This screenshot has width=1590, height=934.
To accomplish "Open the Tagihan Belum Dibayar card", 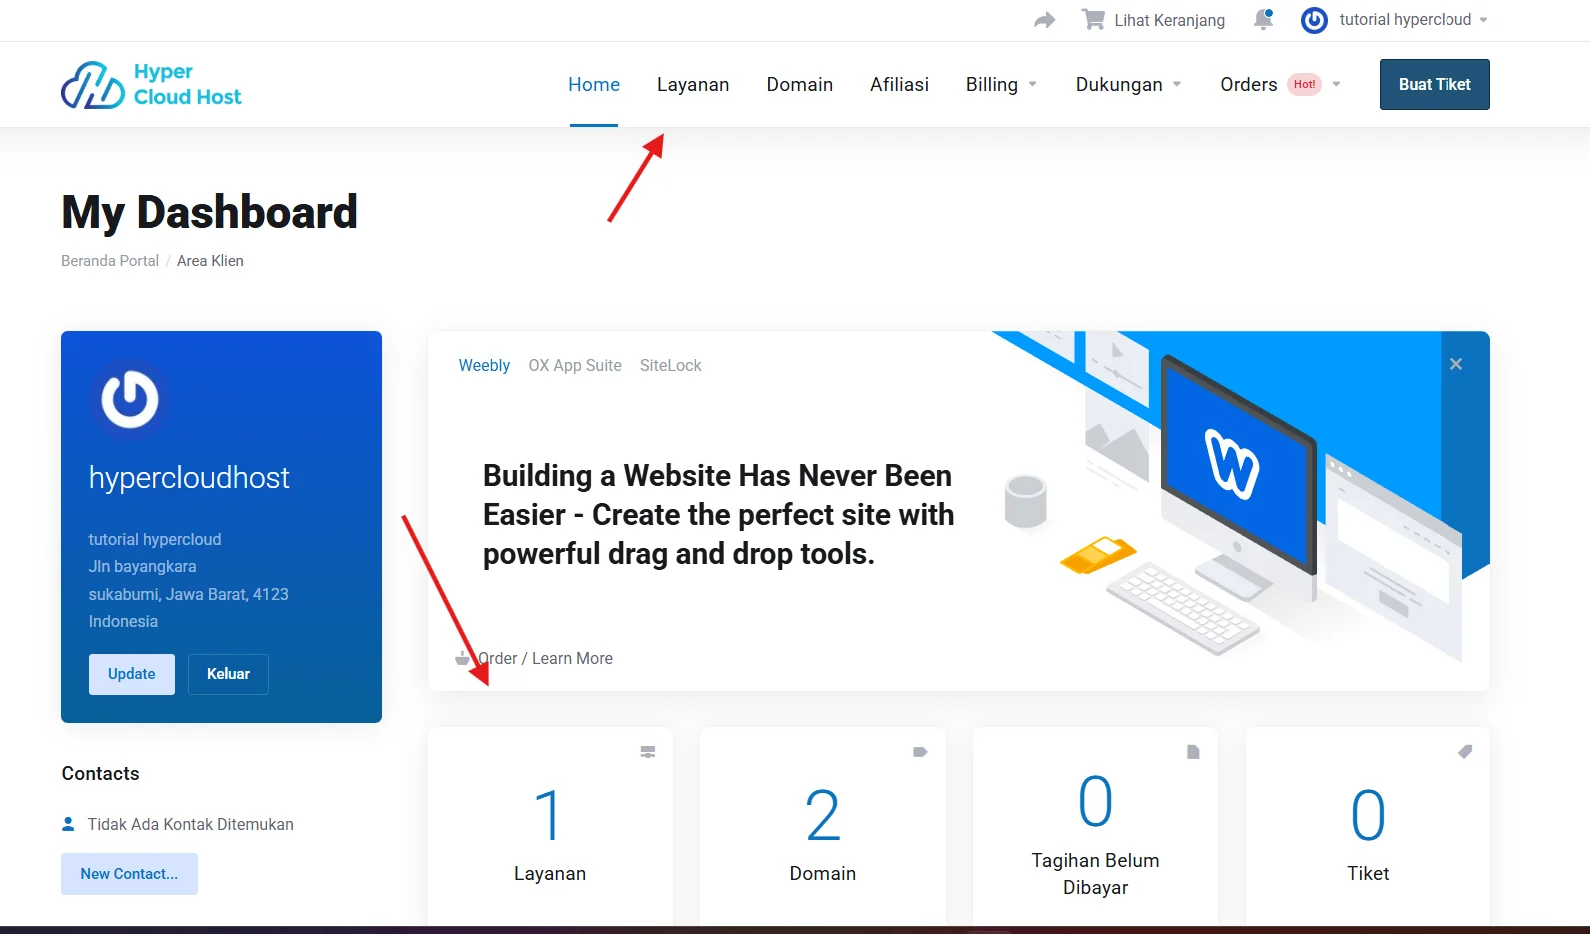I will 1095,827.
